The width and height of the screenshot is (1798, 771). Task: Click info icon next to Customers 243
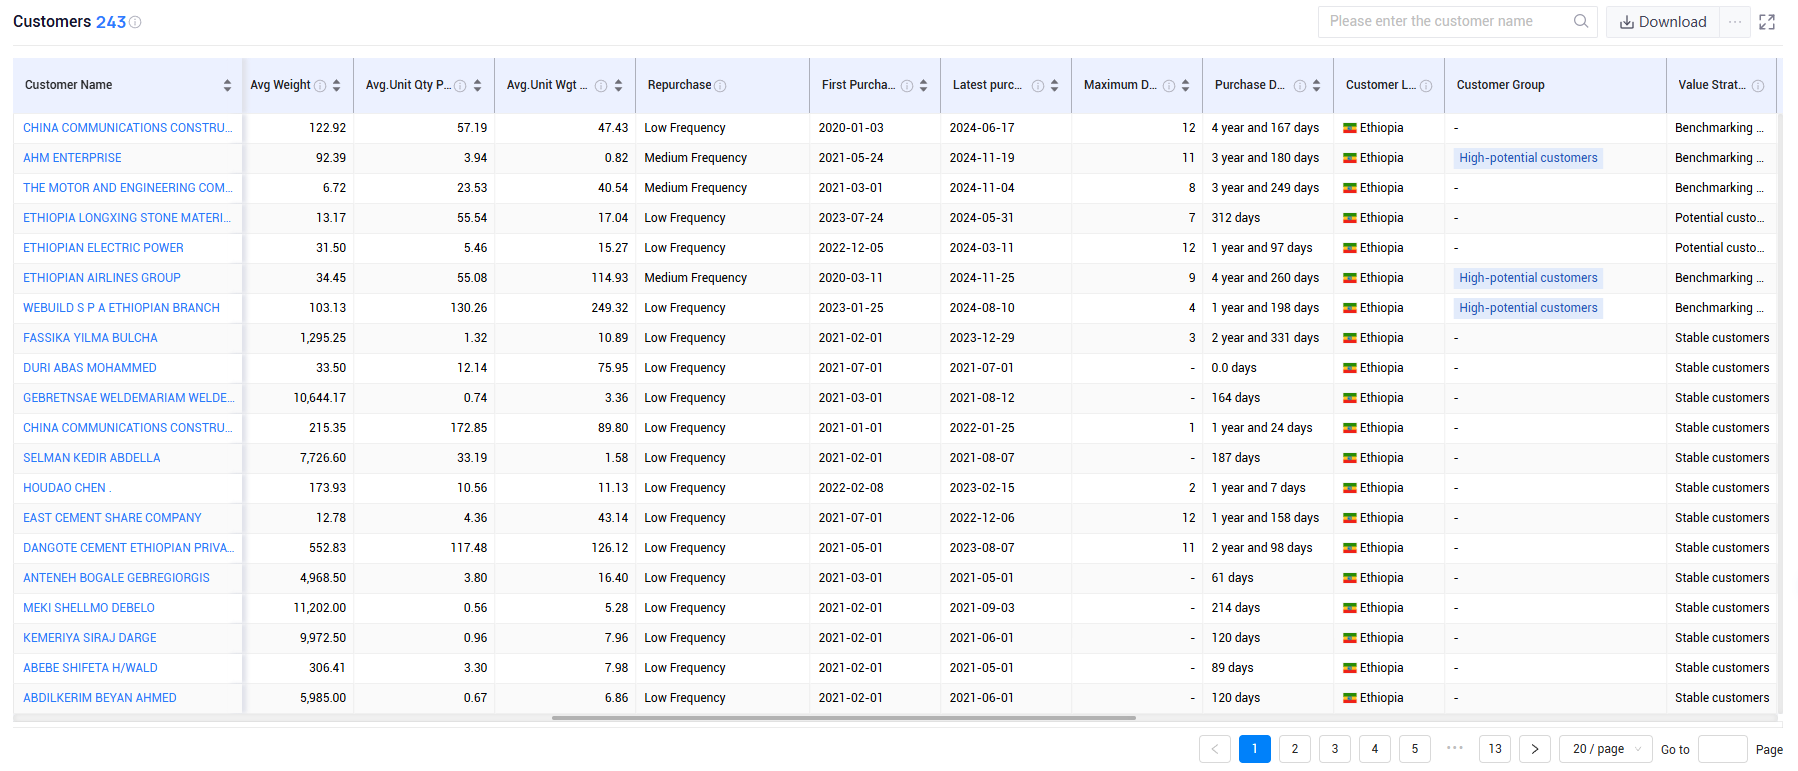pyautogui.click(x=135, y=22)
